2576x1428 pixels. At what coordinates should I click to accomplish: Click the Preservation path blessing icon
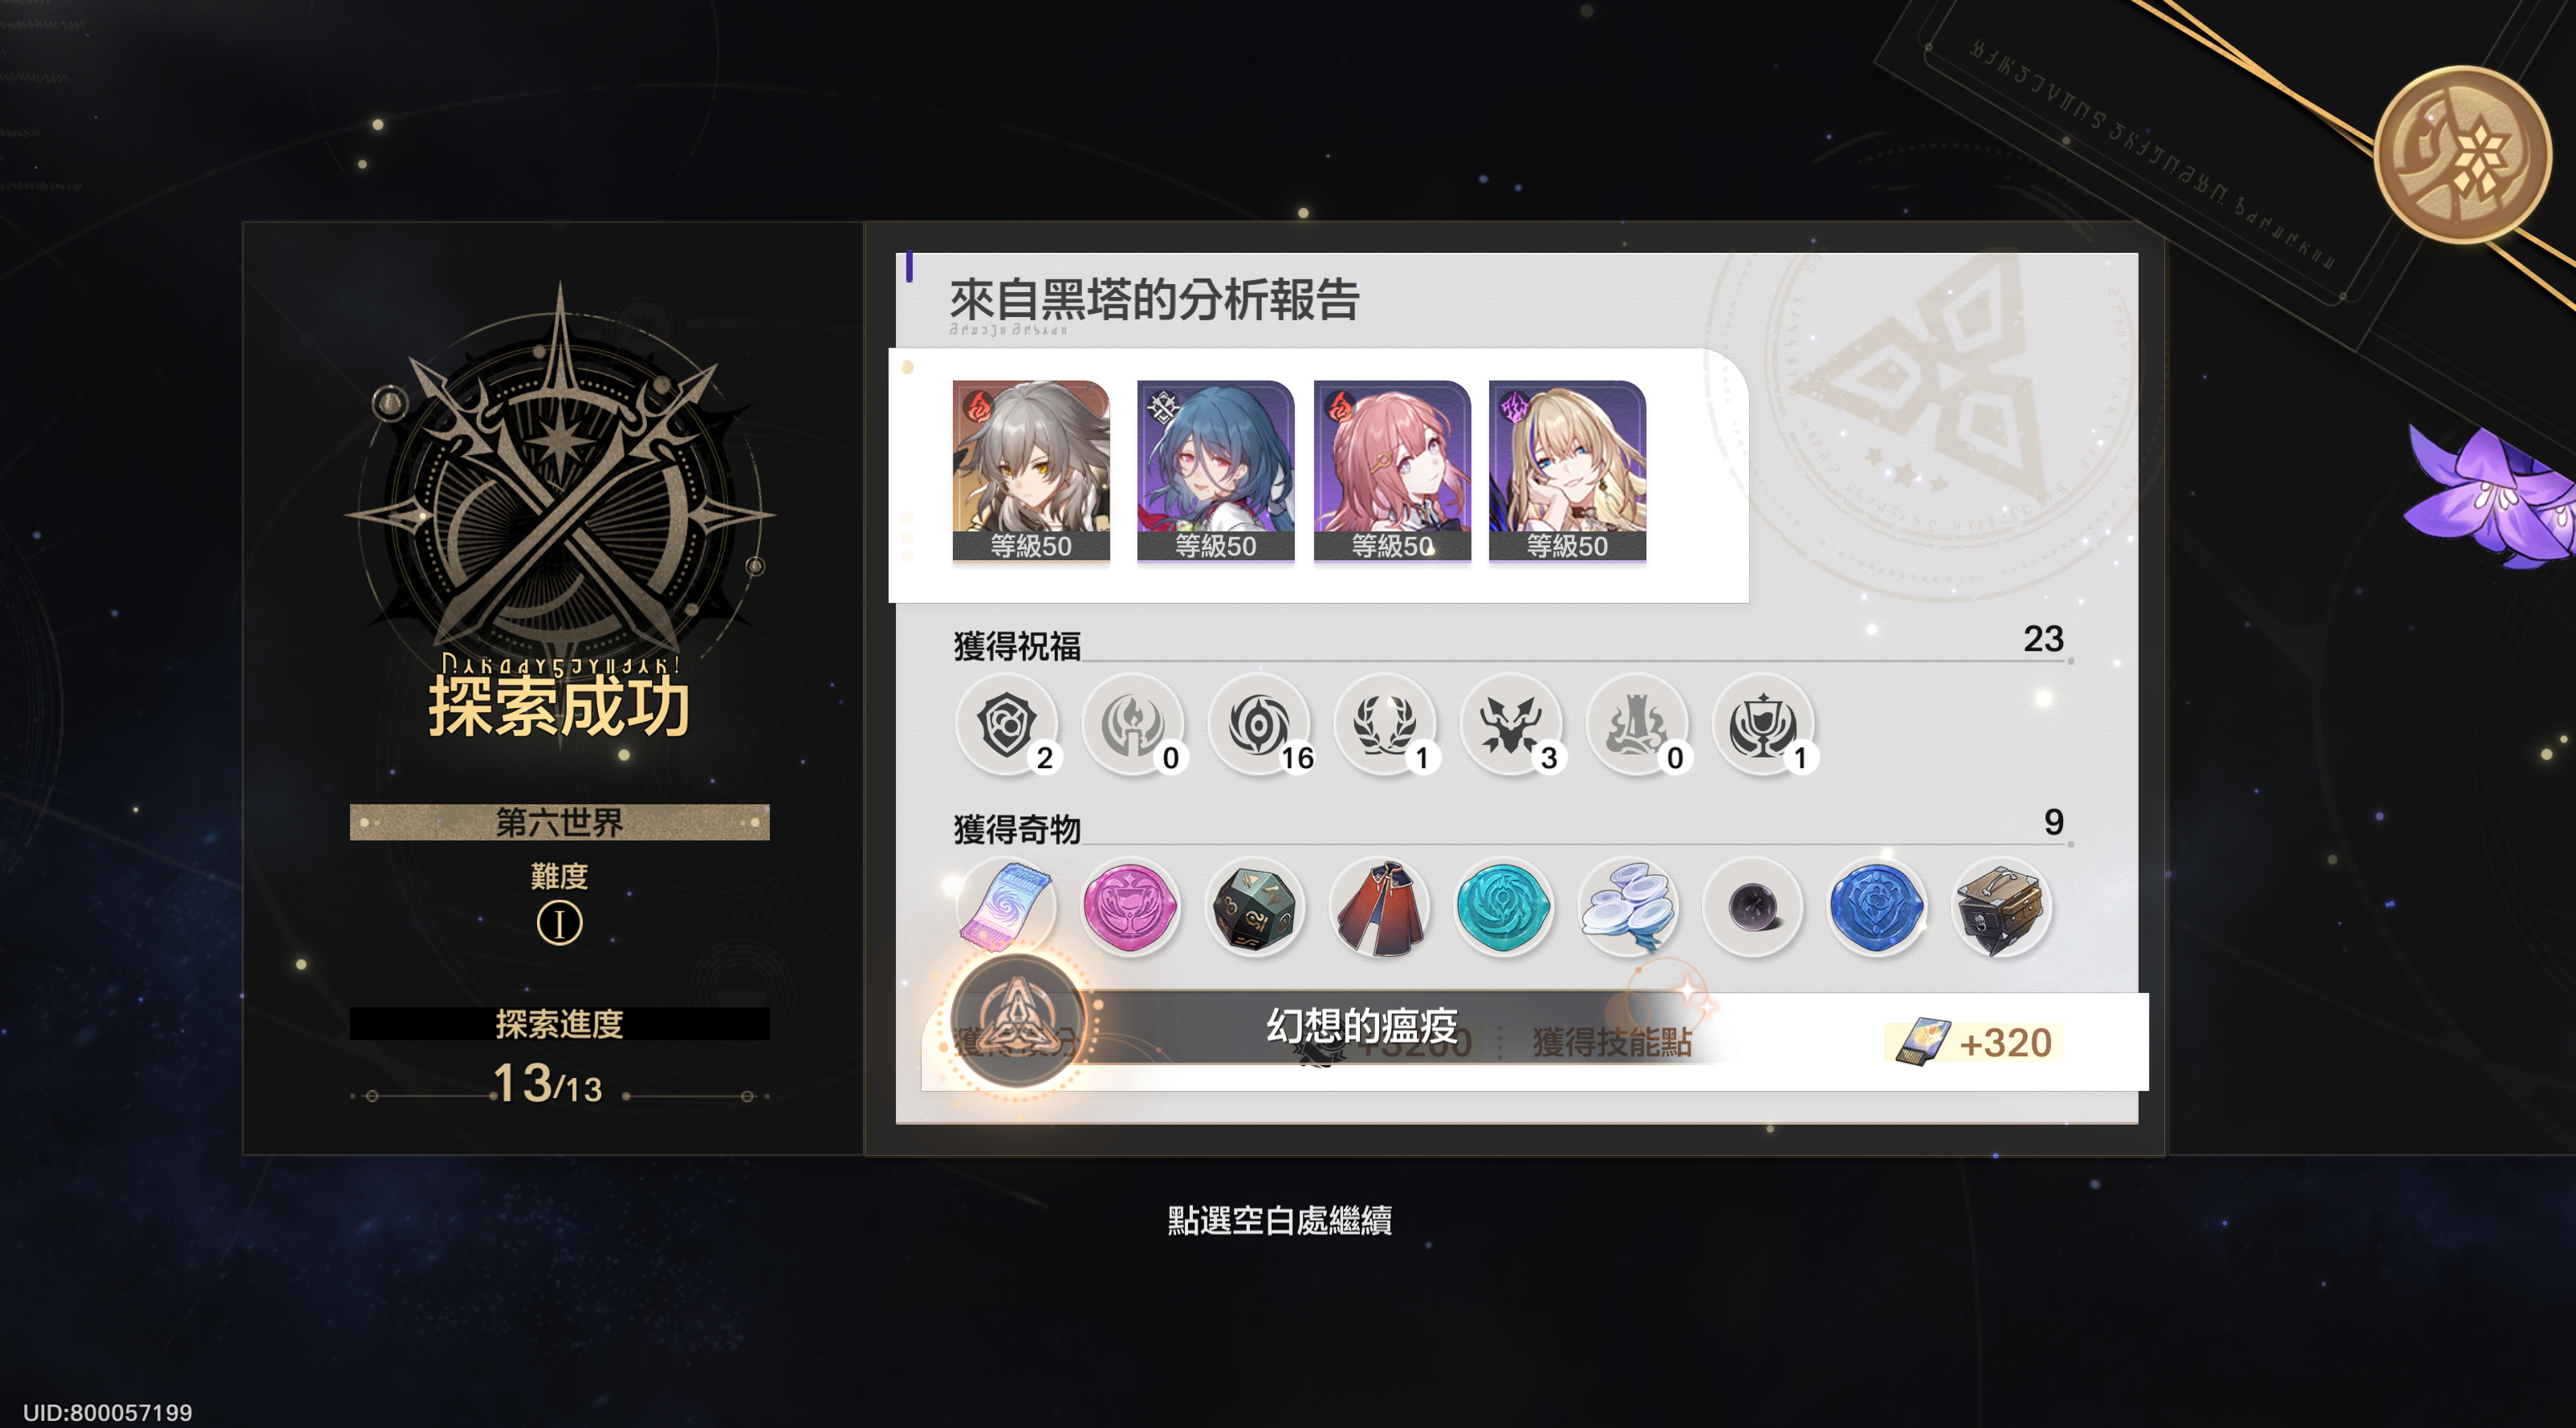[x=1006, y=724]
